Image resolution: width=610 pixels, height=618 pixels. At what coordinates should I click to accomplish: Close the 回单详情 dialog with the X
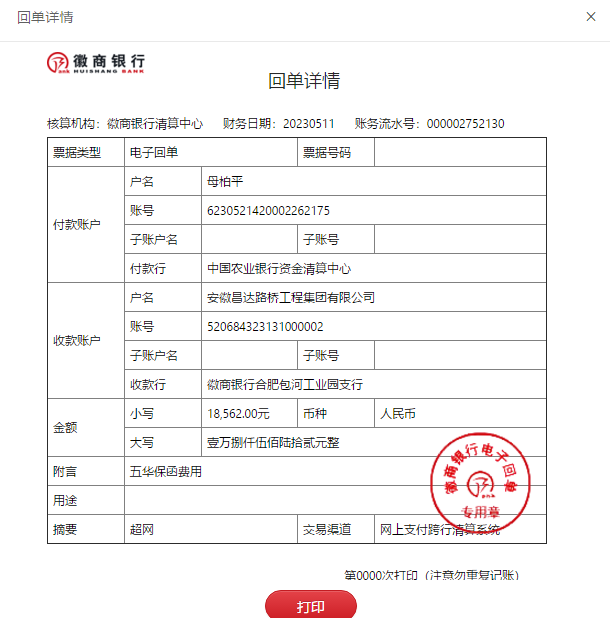click(x=590, y=17)
